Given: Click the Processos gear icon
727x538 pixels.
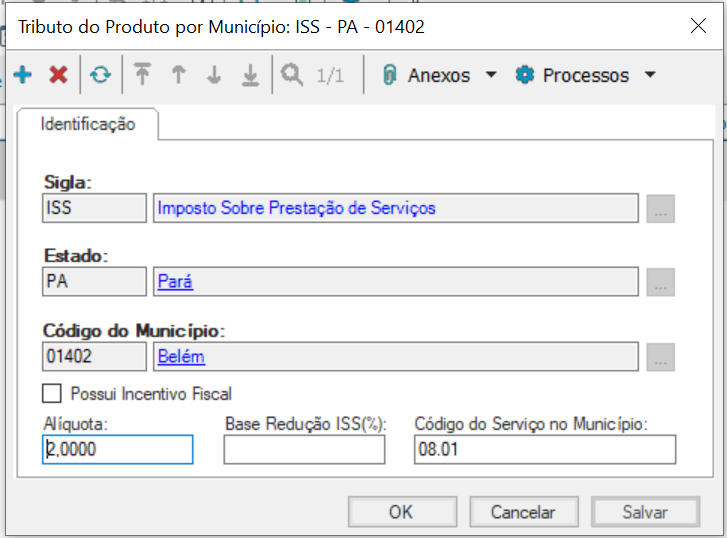Looking at the screenshot, I should point(525,75).
